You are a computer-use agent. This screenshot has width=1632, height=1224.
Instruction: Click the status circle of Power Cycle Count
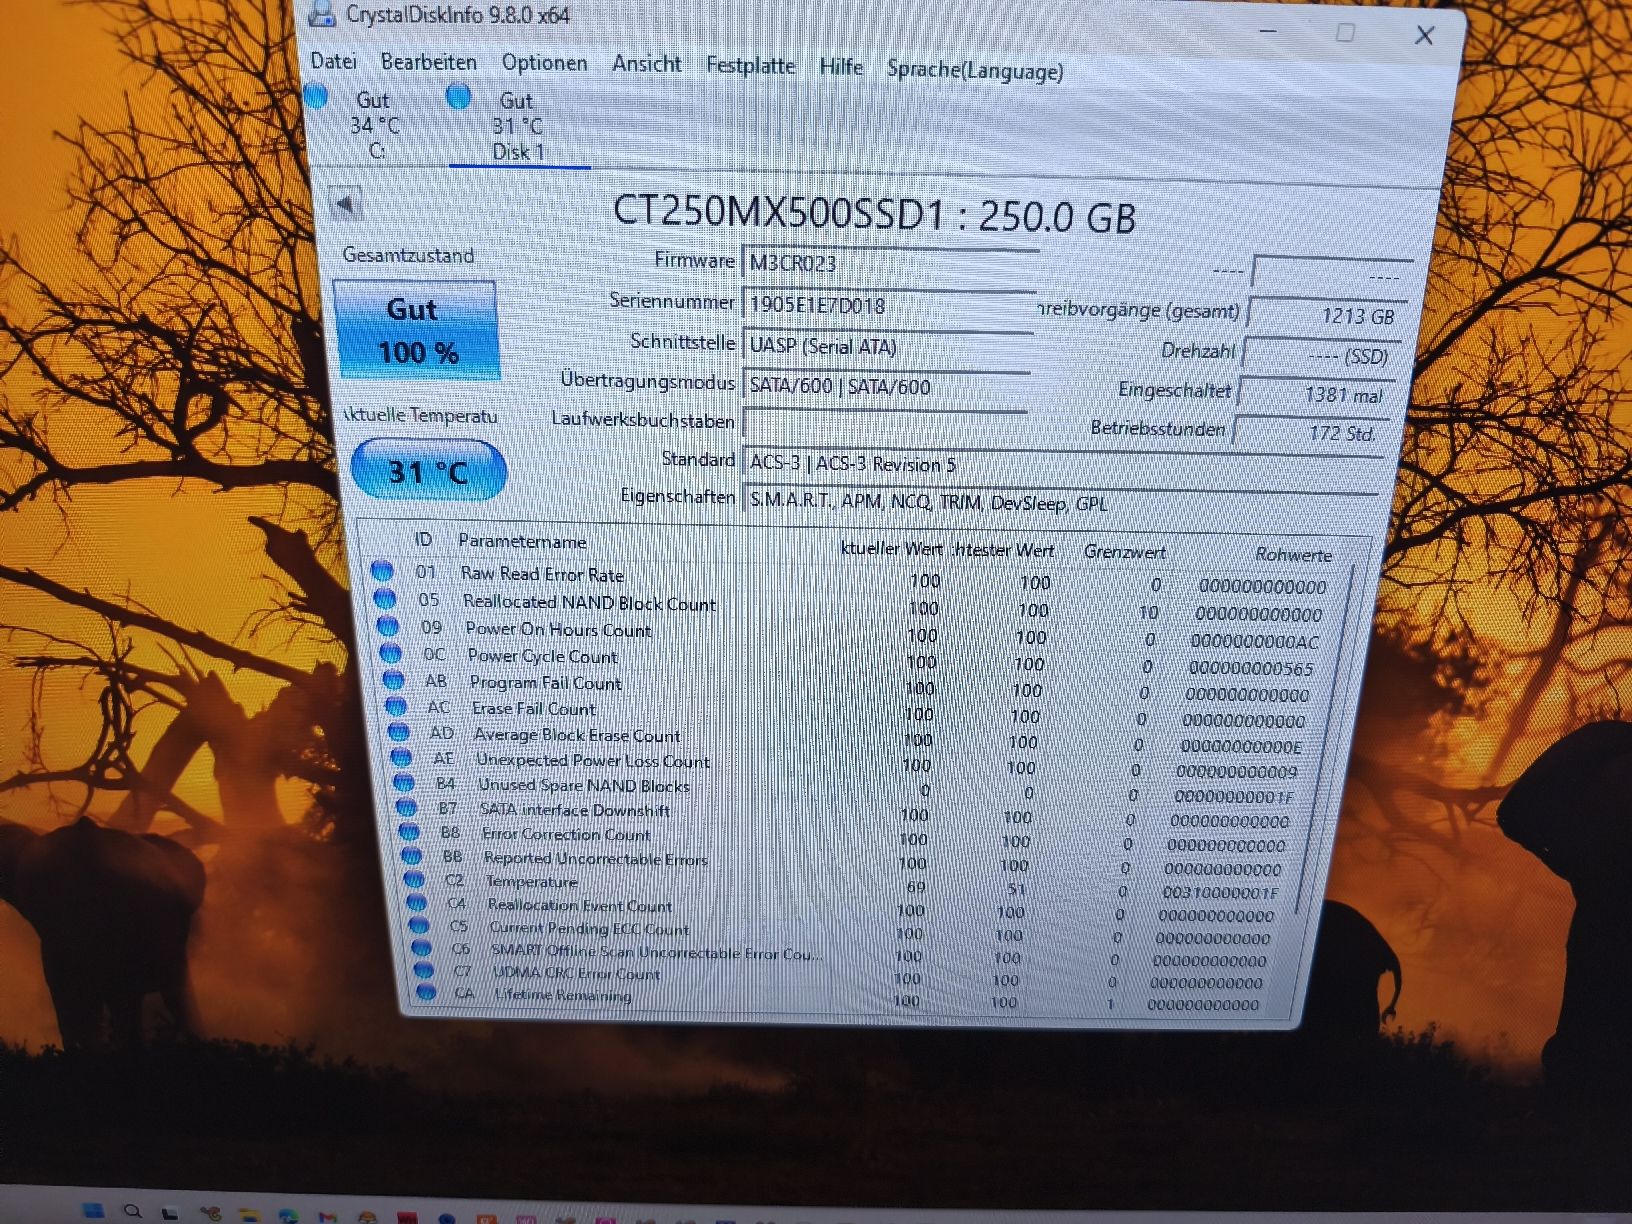click(391, 654)
